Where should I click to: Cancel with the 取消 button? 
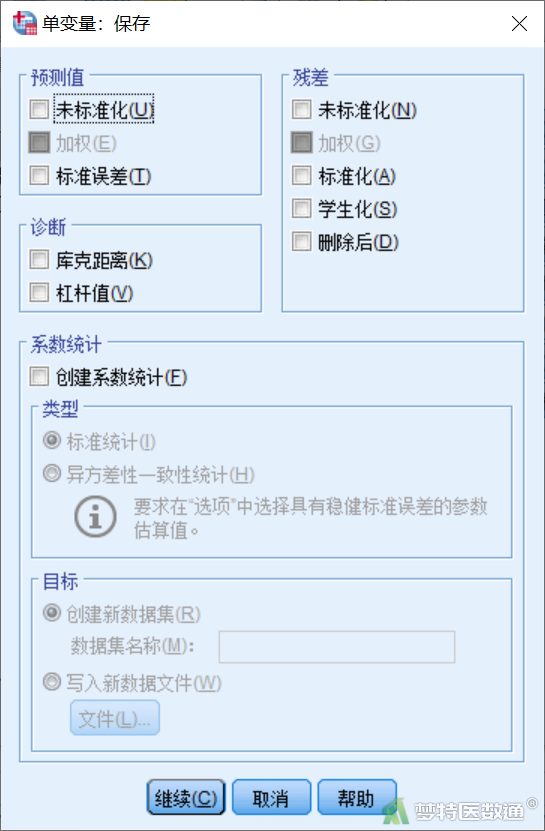(271, 797)
